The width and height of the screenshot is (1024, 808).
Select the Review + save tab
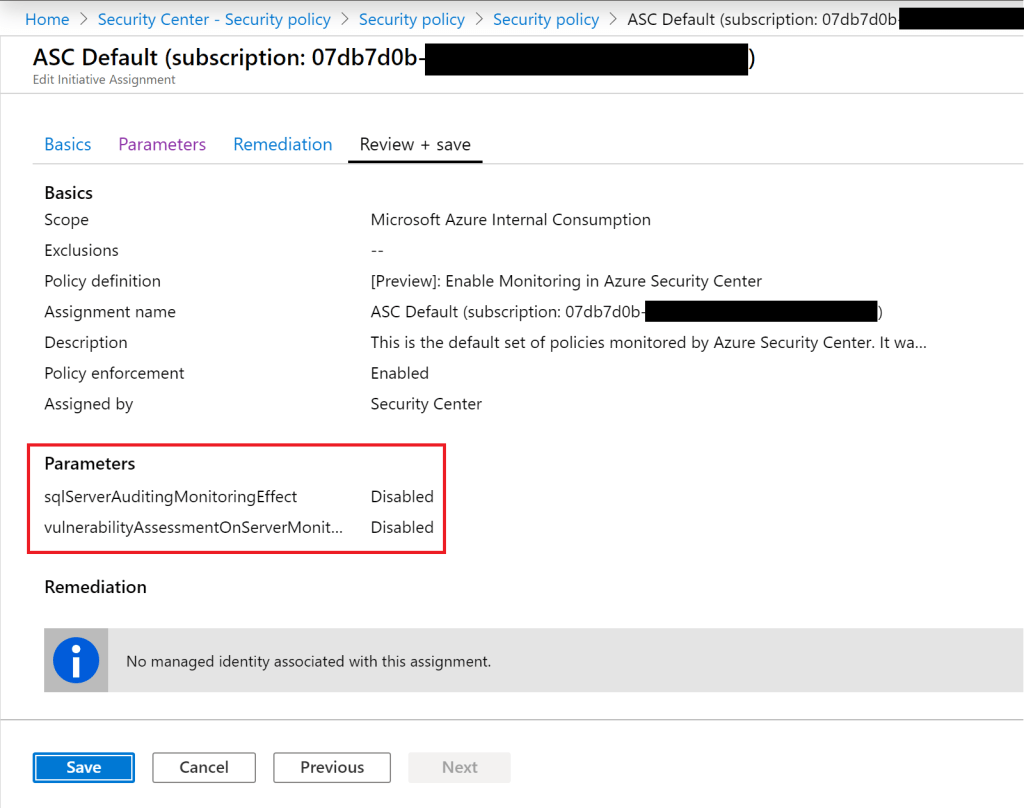[415, 144]
